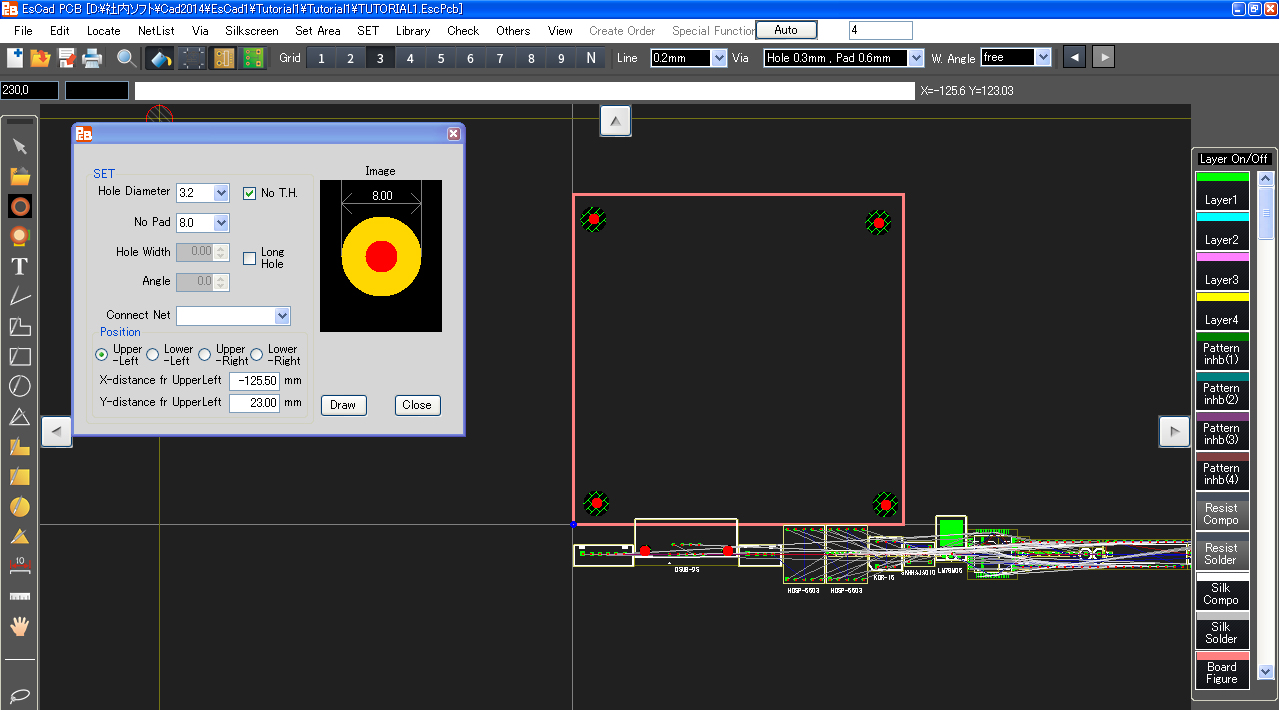Select grid preset N
Screen dimensions: 1279x710
click(591, 58)
